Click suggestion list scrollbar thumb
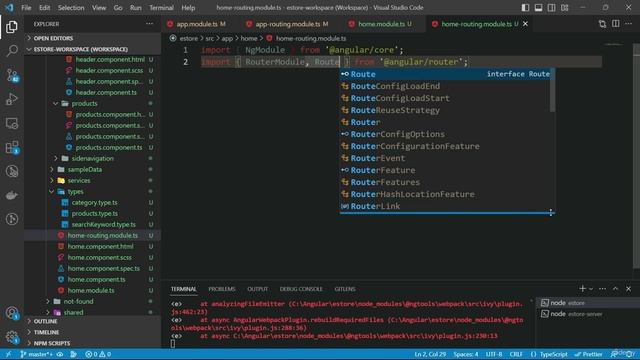The height and width of the screenshot is (360, 640). click(552, 90)
